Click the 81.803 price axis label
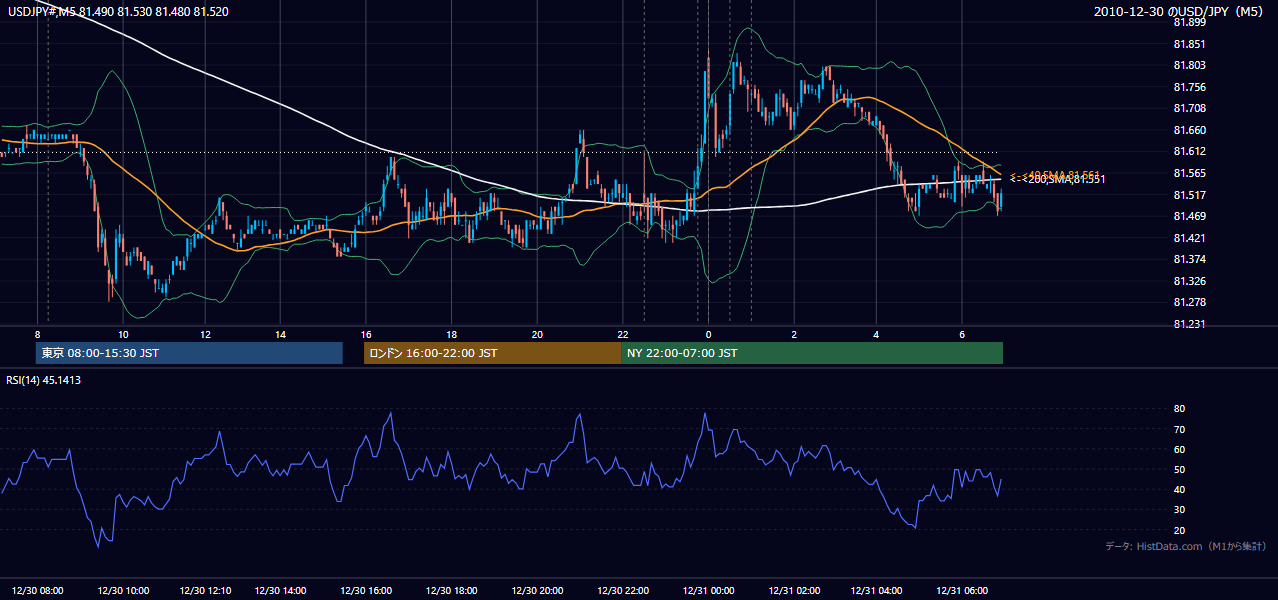1278x600 pixels. coord(1189,65)
